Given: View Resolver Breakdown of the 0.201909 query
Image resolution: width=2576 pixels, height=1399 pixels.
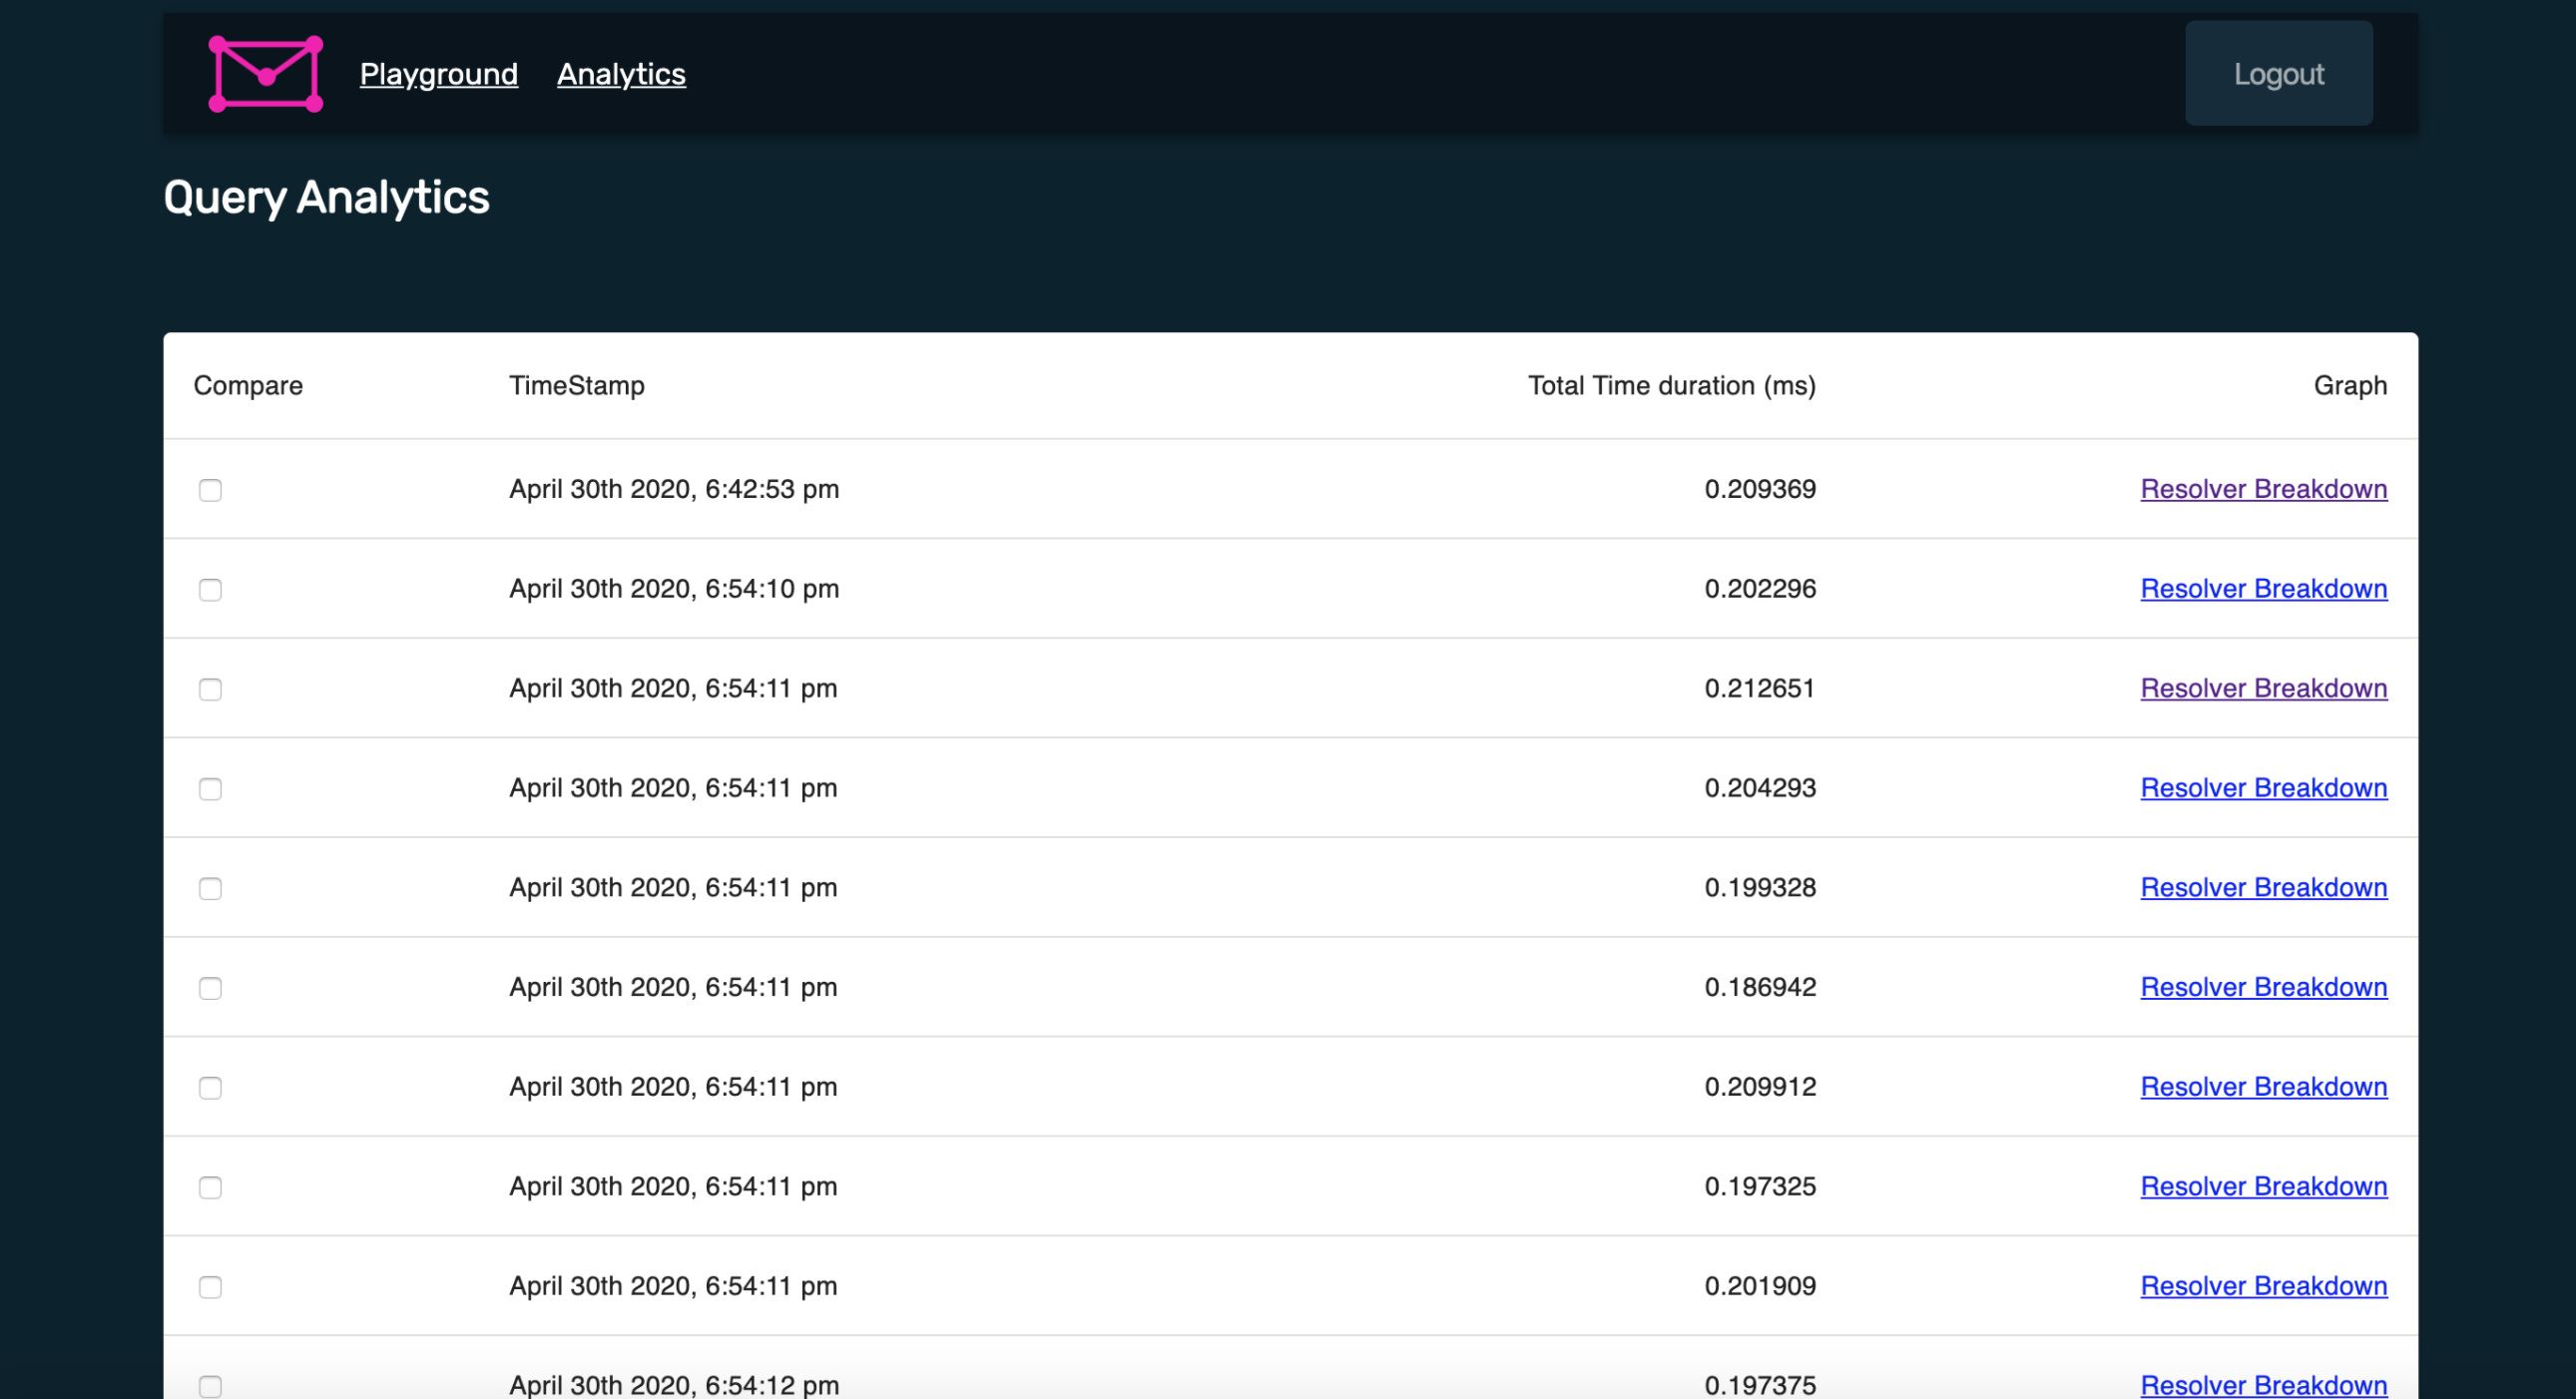Looking at the screenshot, I should tap(2263, 1286).
